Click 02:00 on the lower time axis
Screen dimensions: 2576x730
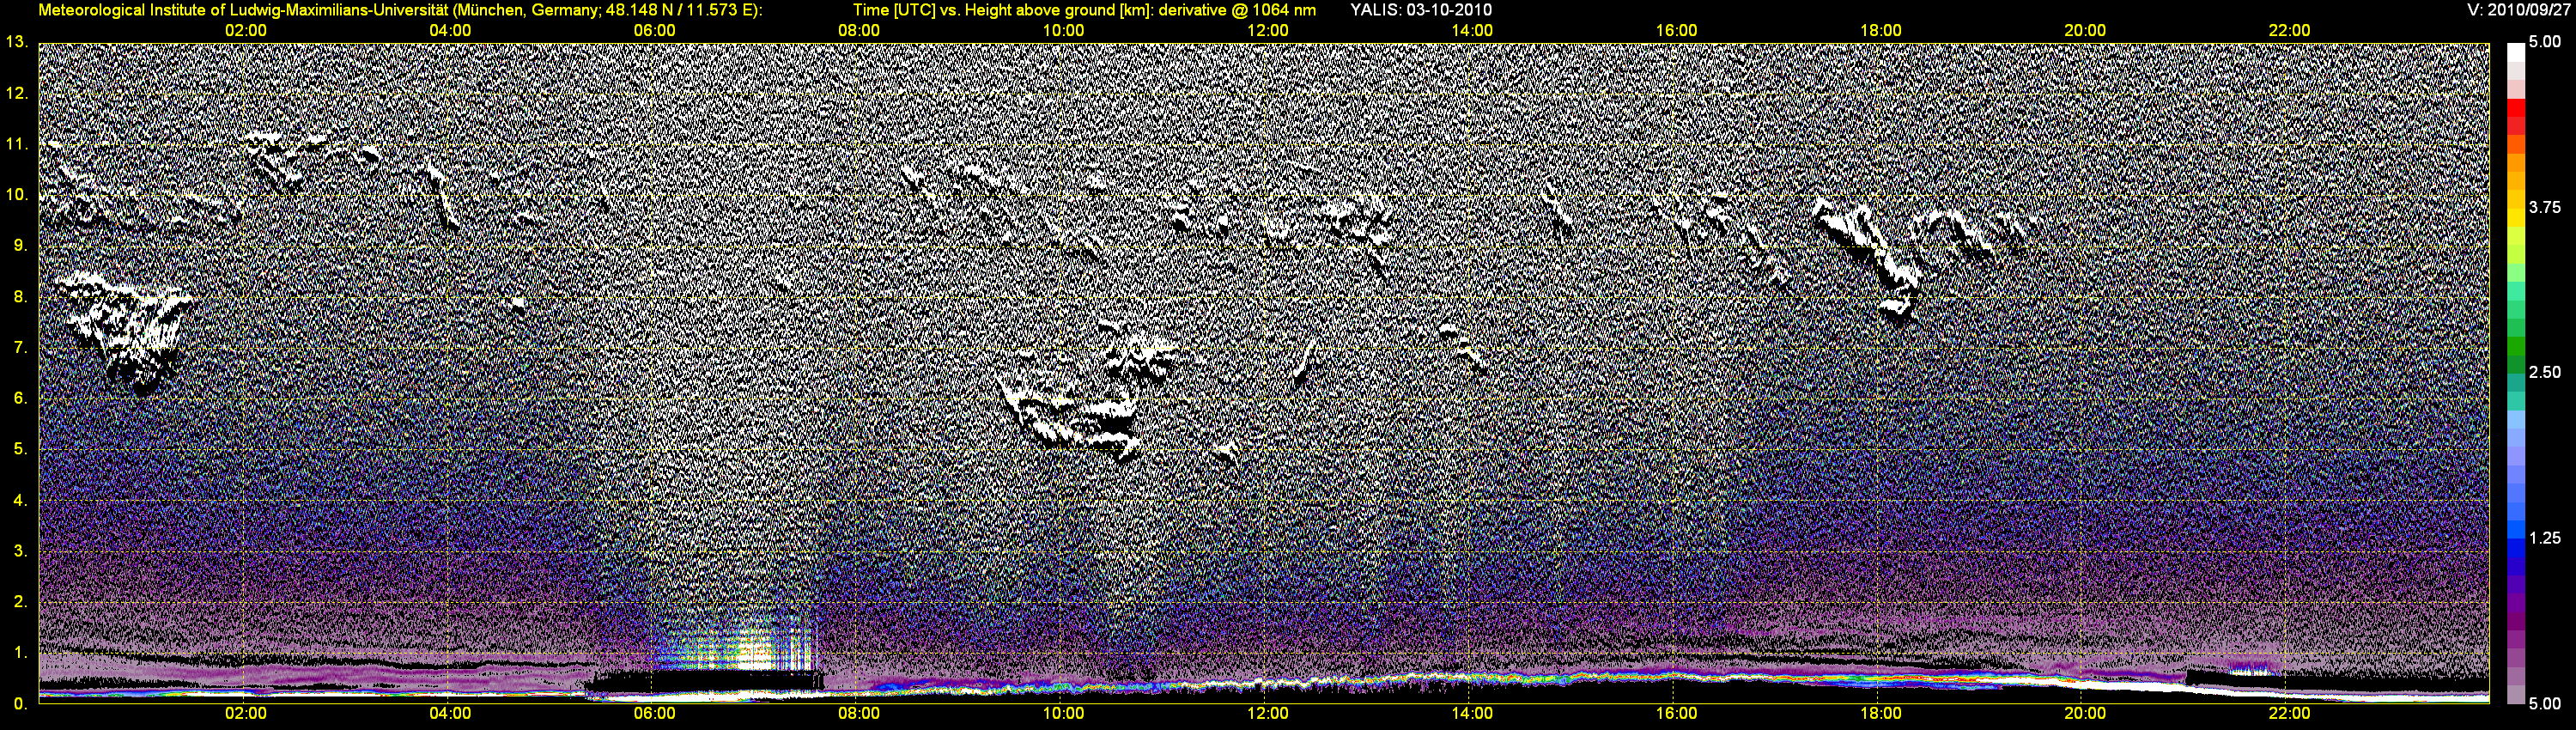point(245,714)
